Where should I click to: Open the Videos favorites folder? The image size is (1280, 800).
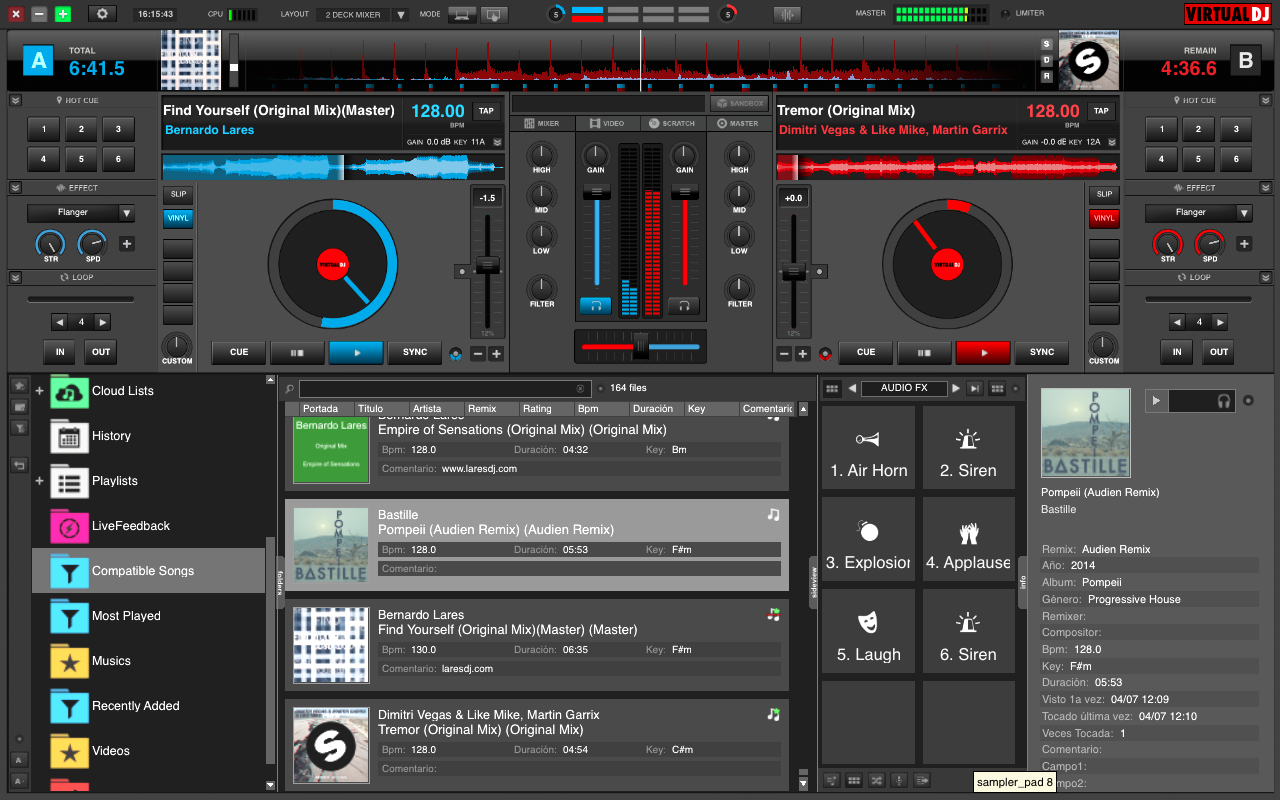150,751
